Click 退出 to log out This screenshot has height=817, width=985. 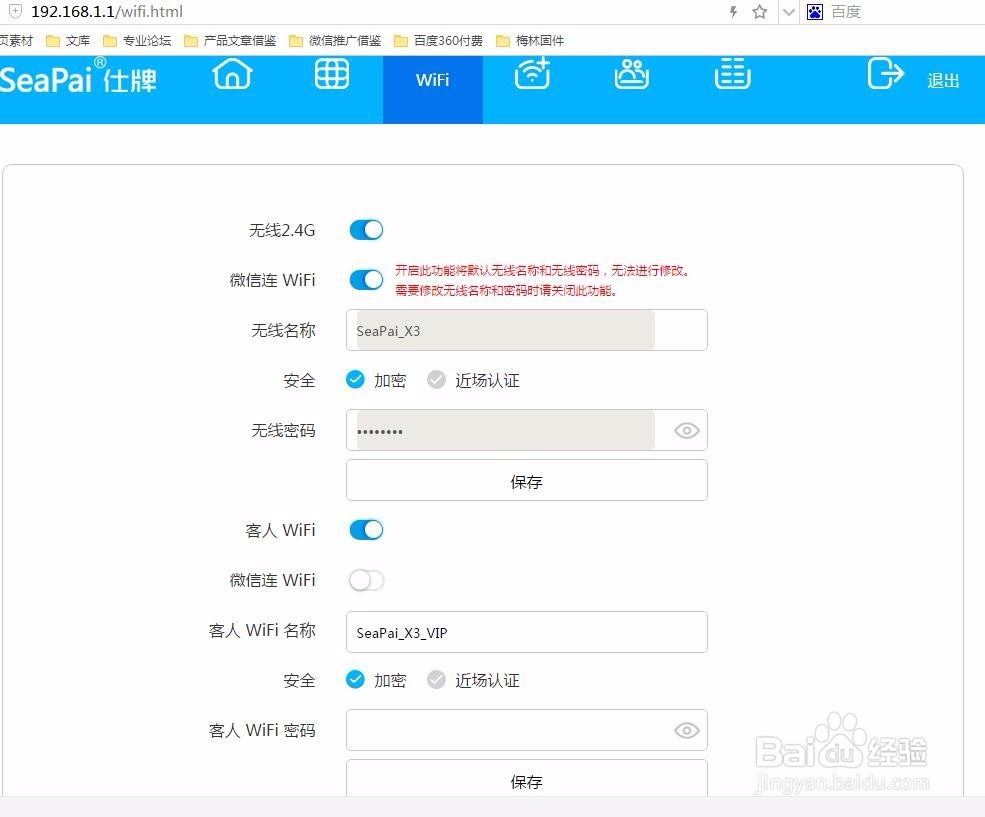pyautogui.click(x=942, y=80)
